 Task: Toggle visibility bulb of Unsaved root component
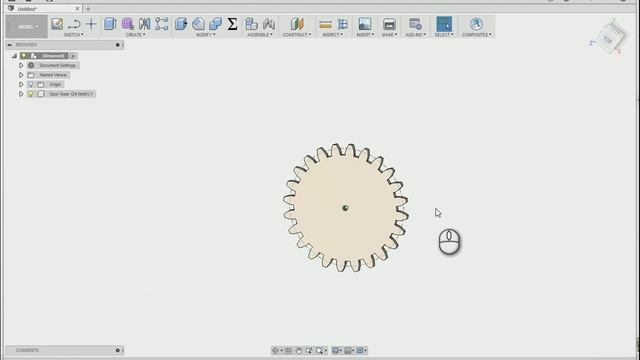coord(24,56)
